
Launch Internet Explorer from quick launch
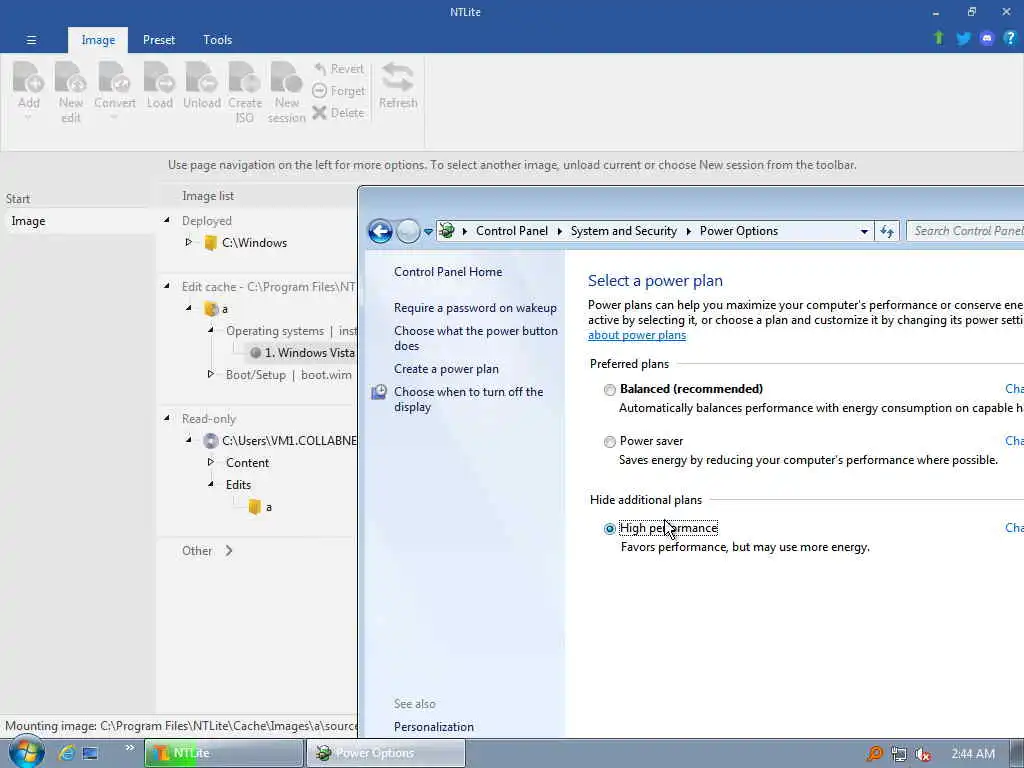pos(66,753)
